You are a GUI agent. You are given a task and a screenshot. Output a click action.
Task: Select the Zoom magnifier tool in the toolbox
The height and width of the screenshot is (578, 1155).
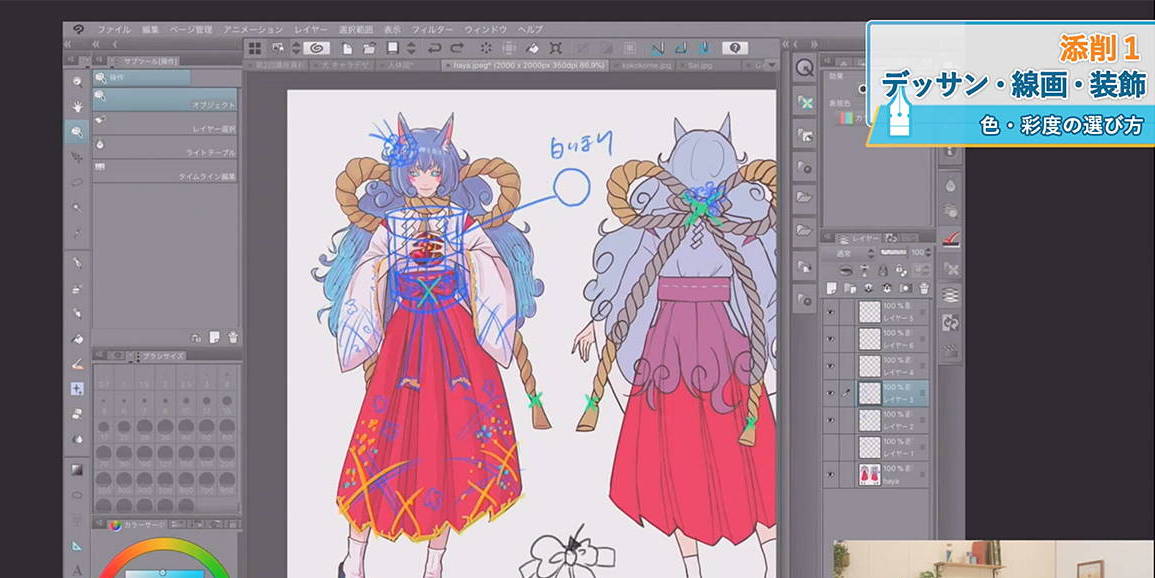[77, 82]
